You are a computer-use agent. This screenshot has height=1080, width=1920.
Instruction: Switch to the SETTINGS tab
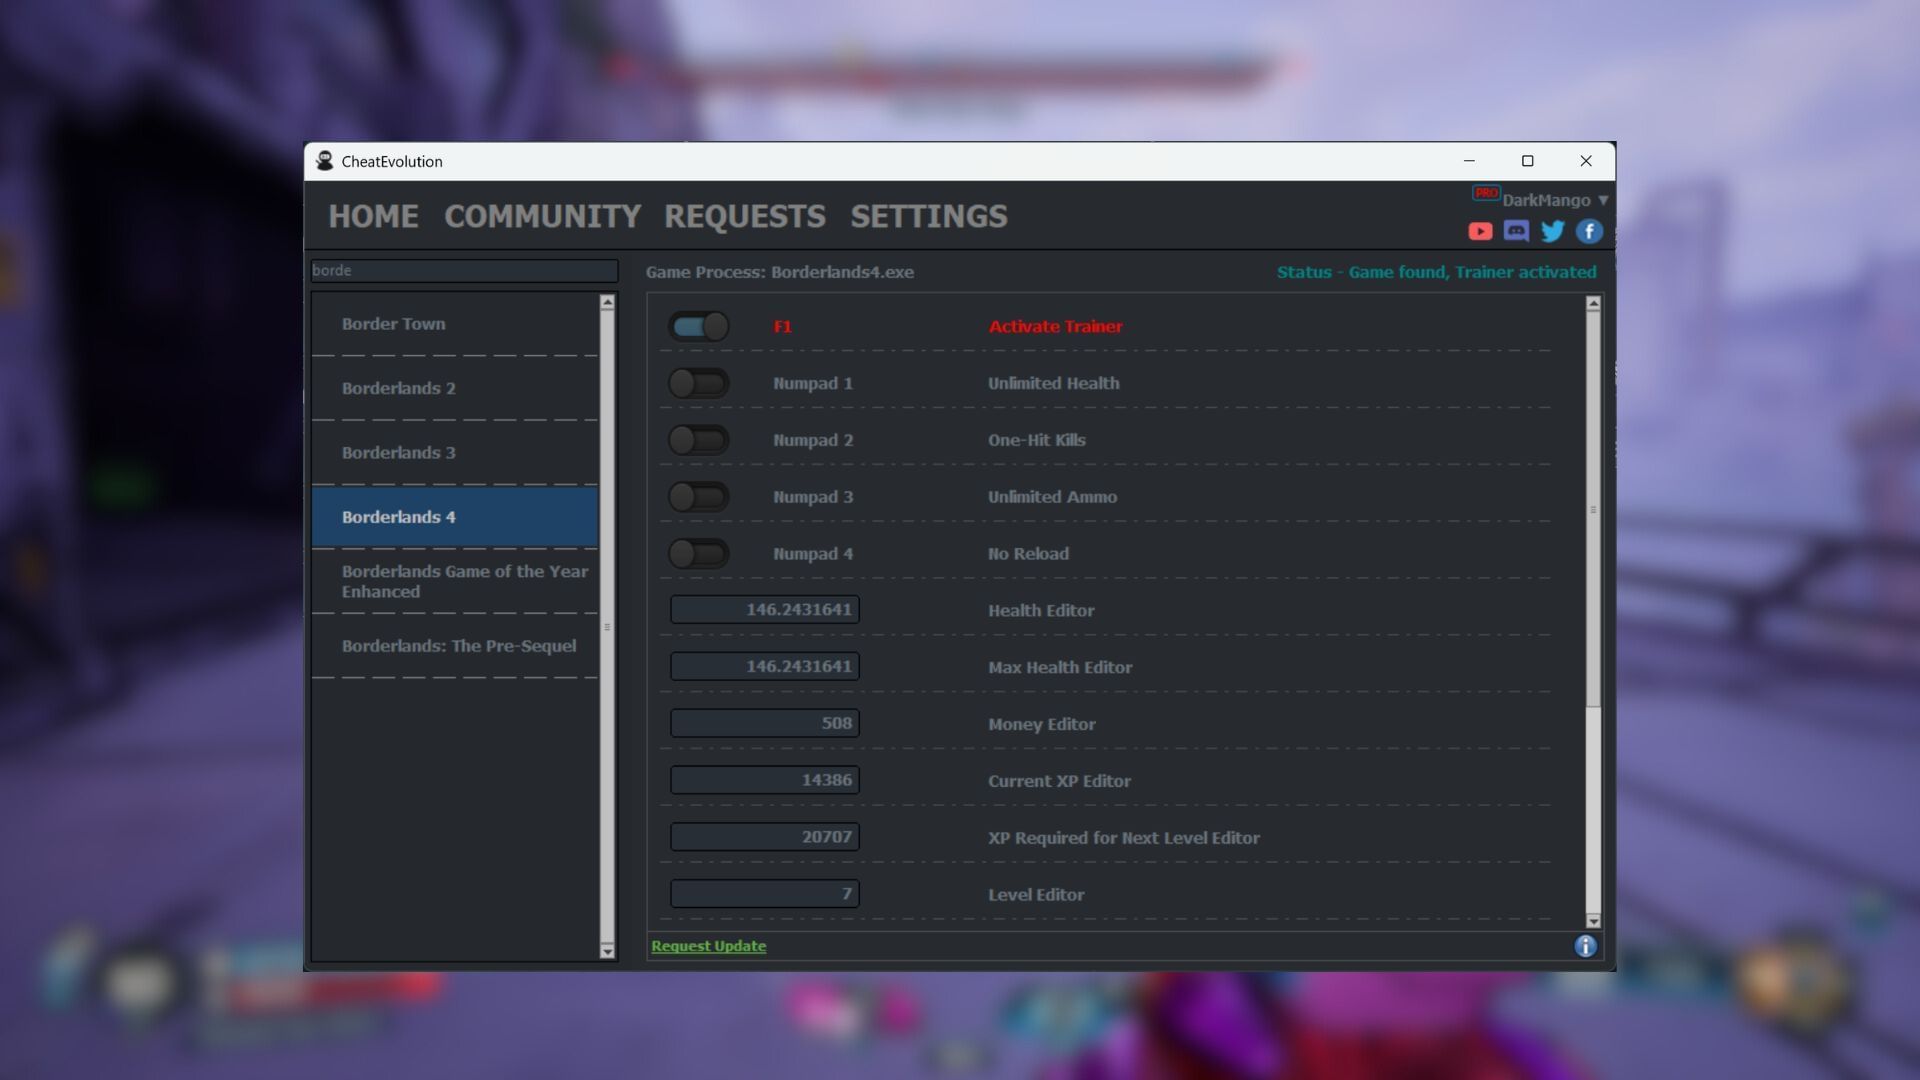pyautogui.click(x=928, y=216)
